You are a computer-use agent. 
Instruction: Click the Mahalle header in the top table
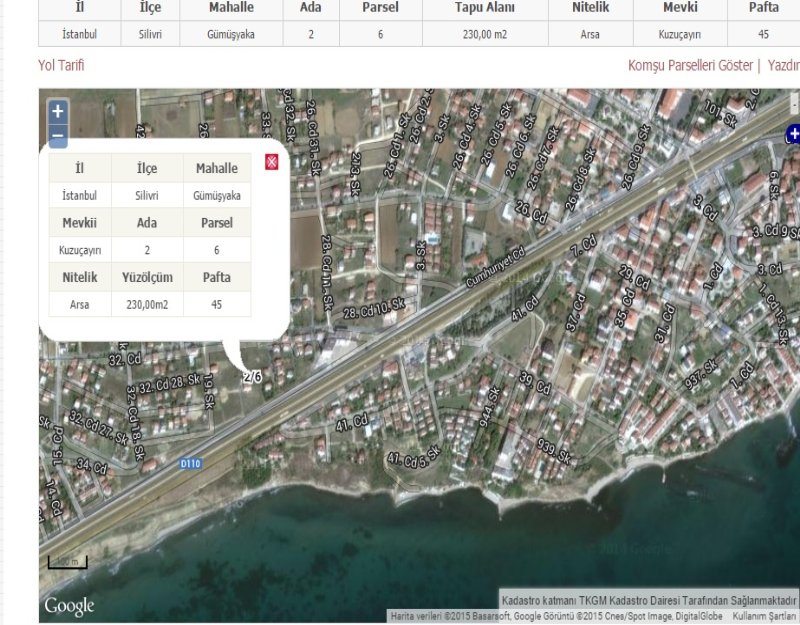pos(231,8)
